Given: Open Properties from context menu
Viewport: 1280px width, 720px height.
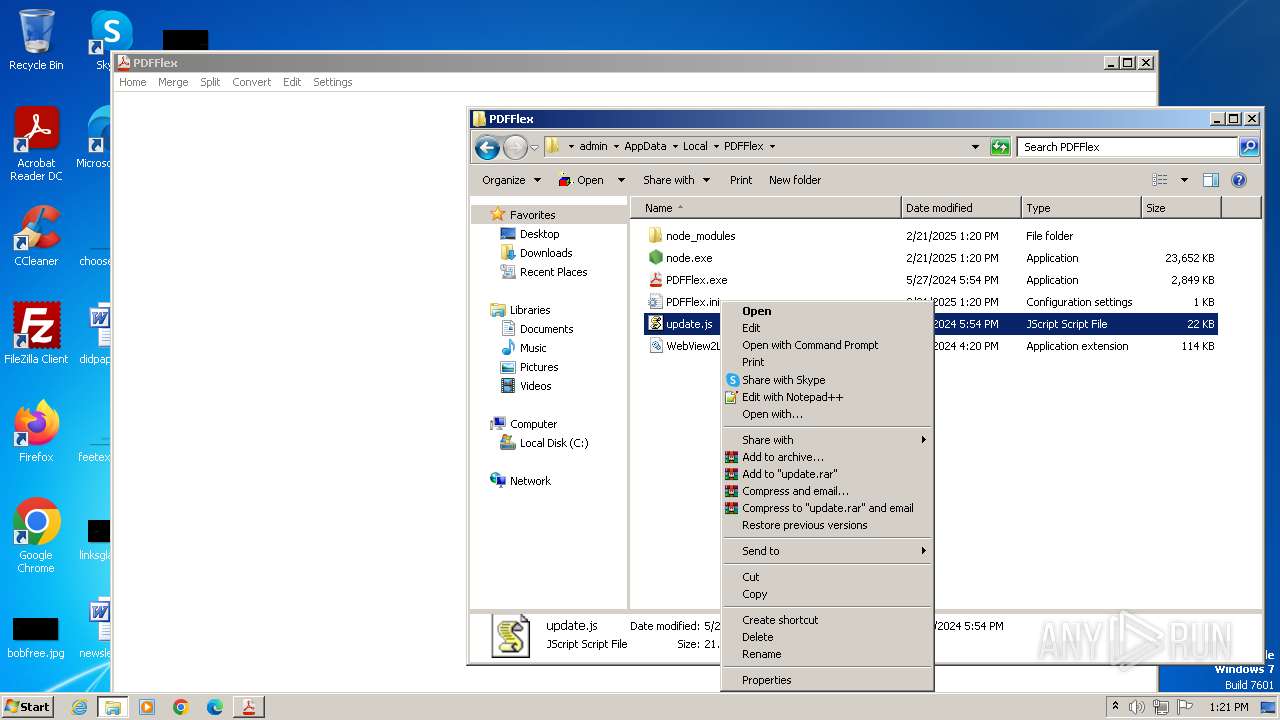Looking at the screenshot, I should coord(766,680).
